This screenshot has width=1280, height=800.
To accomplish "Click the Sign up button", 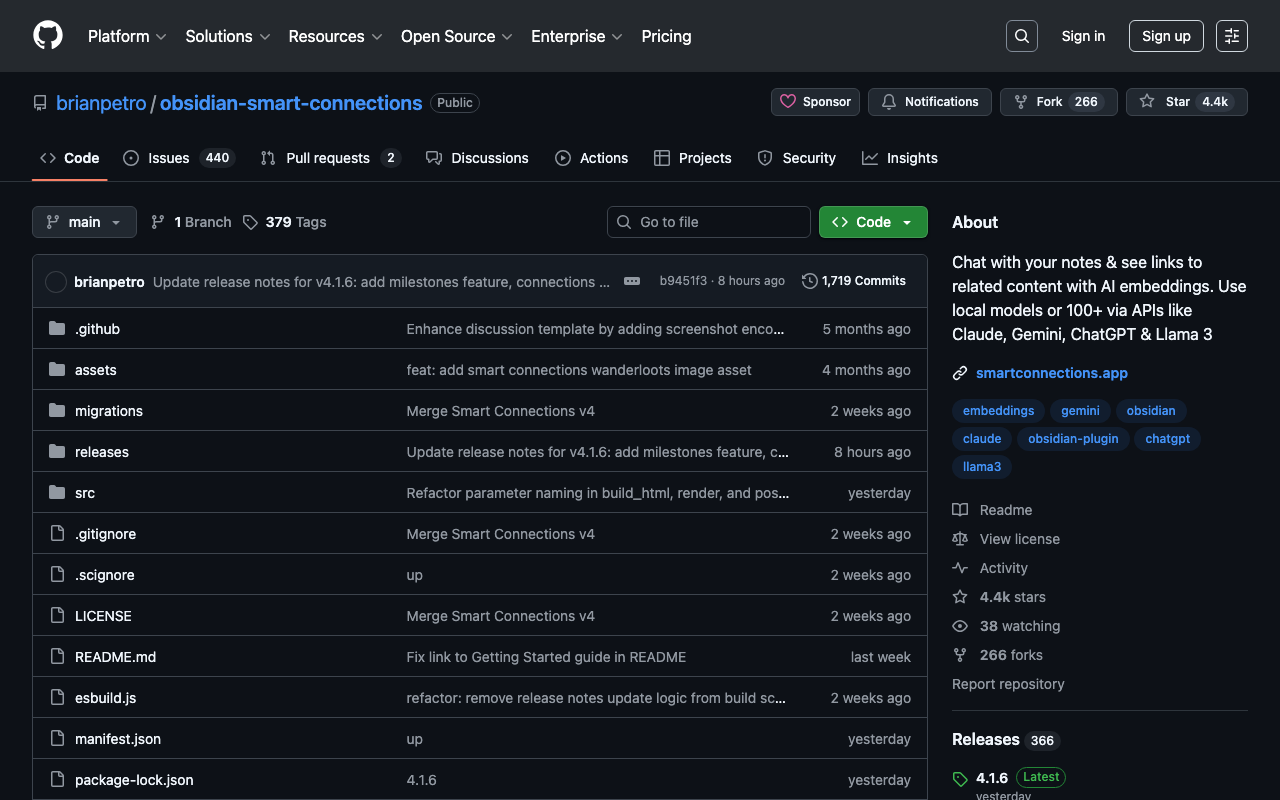I will (x=1166, y=36).
